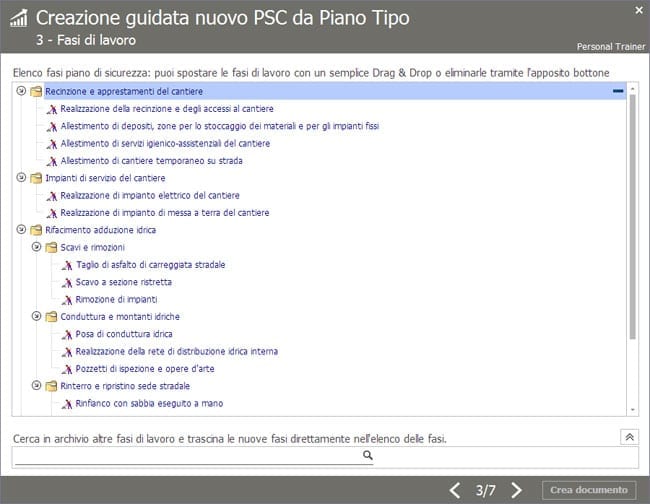Select Rinfianco con sabbia eseguito a mano
650x504 pixels.
(x=149, y=403)
